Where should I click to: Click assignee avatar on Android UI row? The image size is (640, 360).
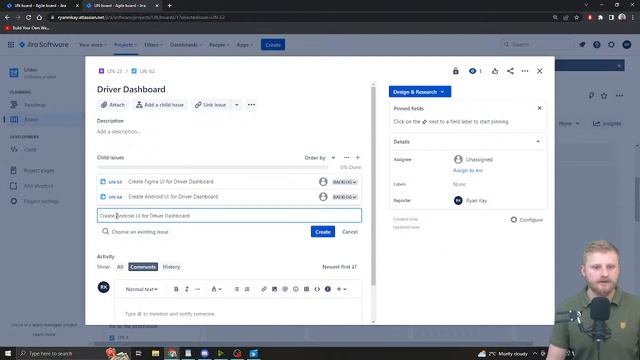[x=323, y=197]
